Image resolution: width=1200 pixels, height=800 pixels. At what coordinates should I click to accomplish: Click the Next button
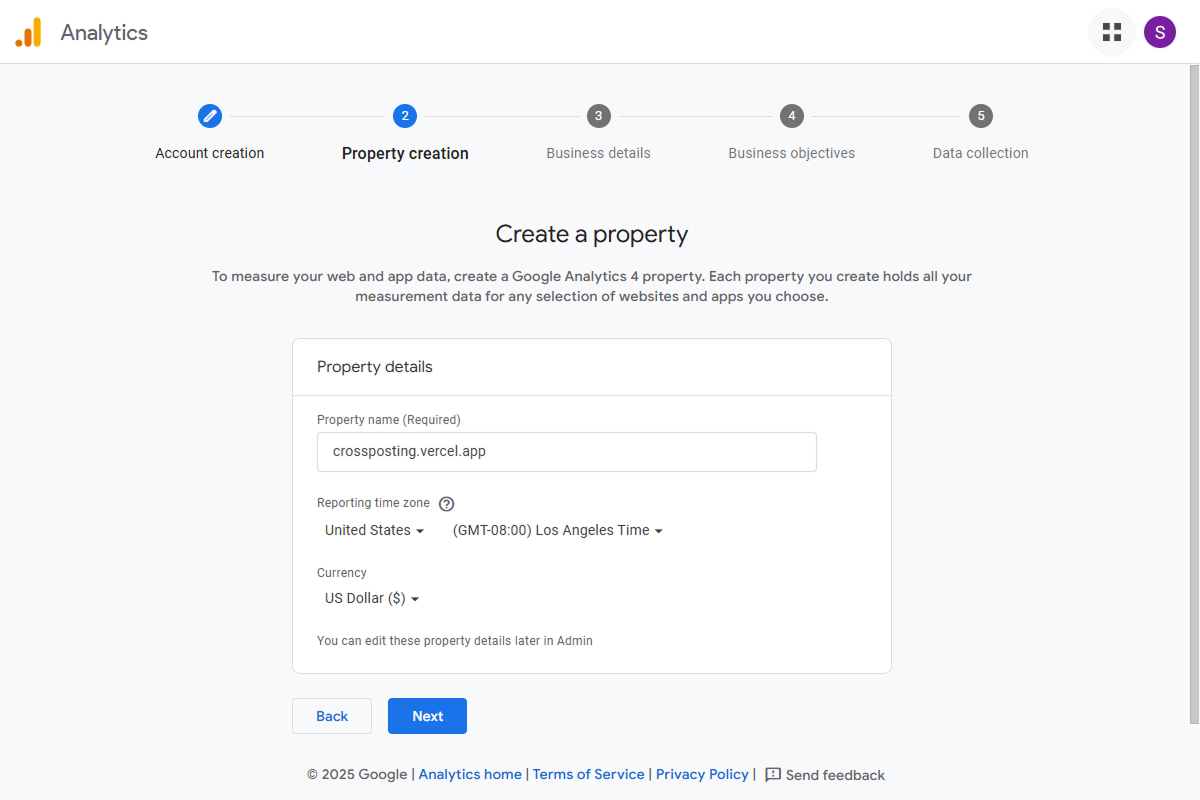427,716
